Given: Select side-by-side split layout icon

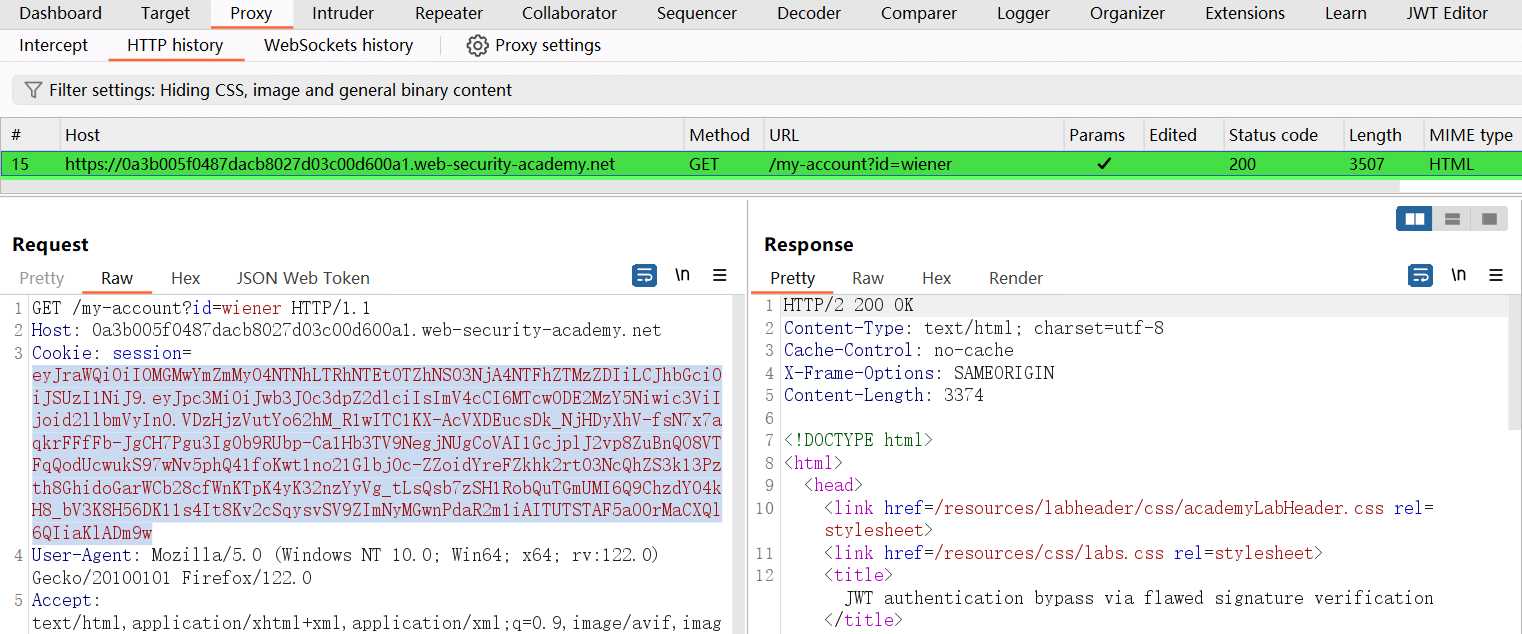Looking at the screenshot, I should 1414,219.
